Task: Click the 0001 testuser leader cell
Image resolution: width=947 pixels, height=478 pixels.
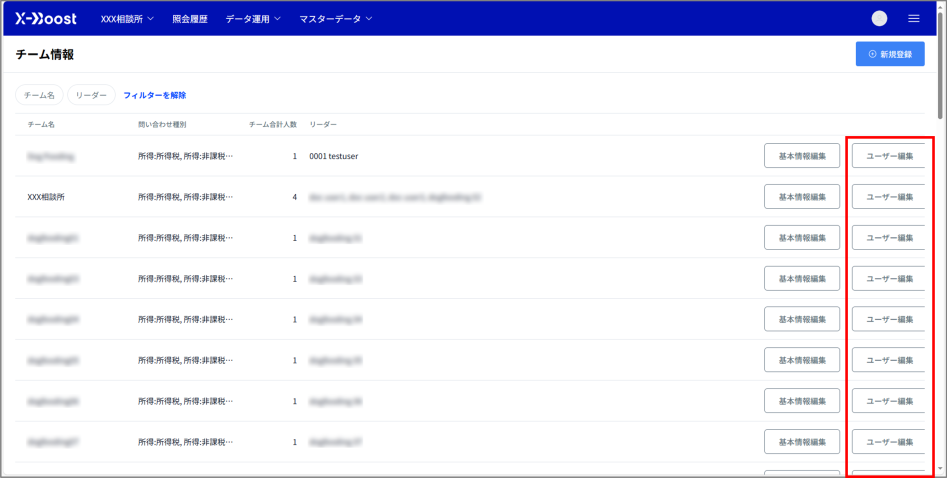Action: click(x=333, y=156)
